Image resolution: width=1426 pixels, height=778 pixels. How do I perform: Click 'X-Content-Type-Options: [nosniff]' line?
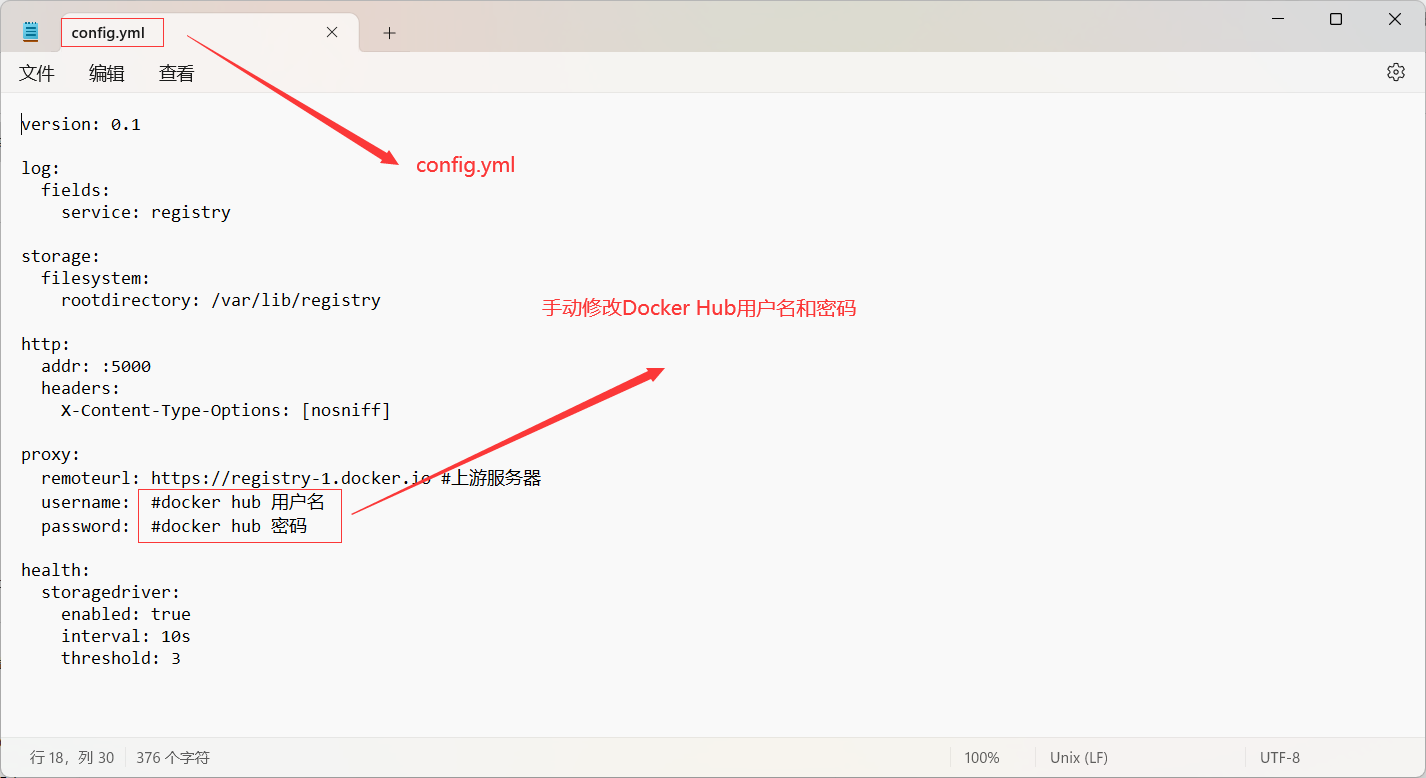pos(226,410)
